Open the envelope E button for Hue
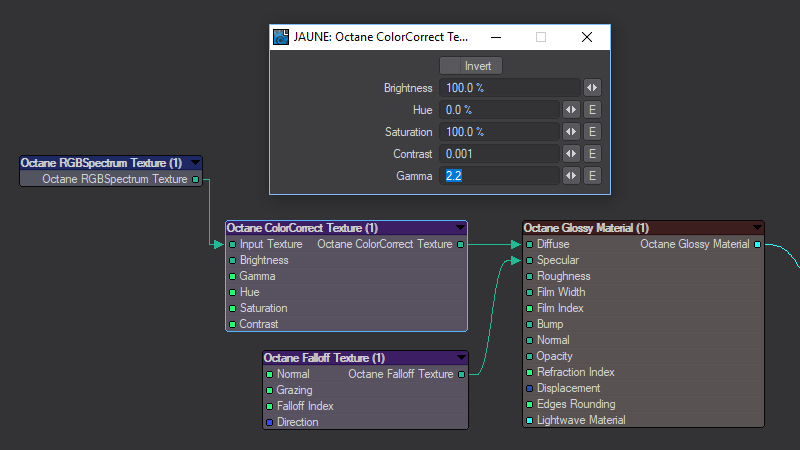Screen dimensions: 800x450 [592, 110]
